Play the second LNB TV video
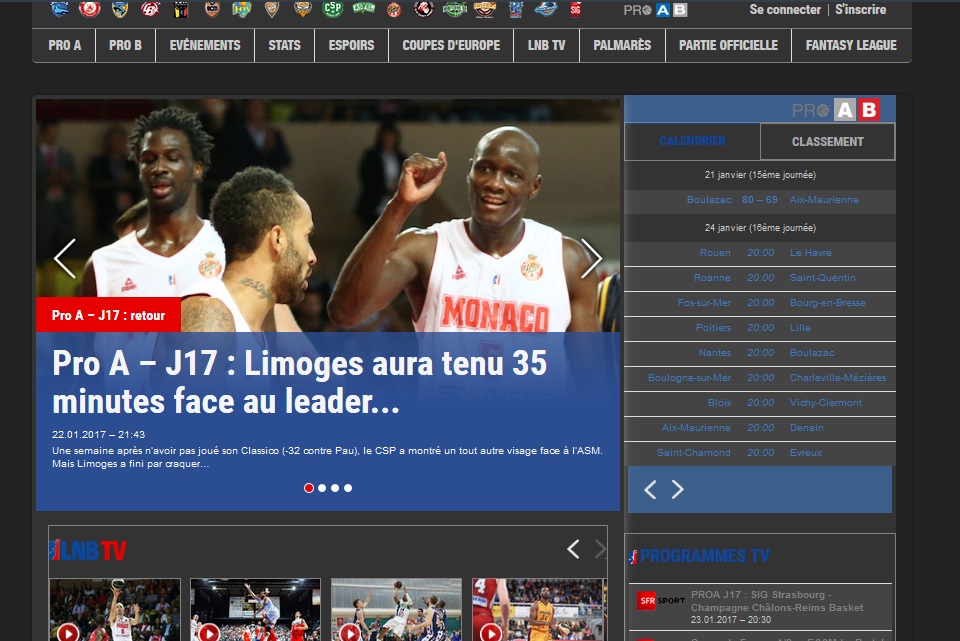This screenshot has width=960, height=641. tap(209, 632)
